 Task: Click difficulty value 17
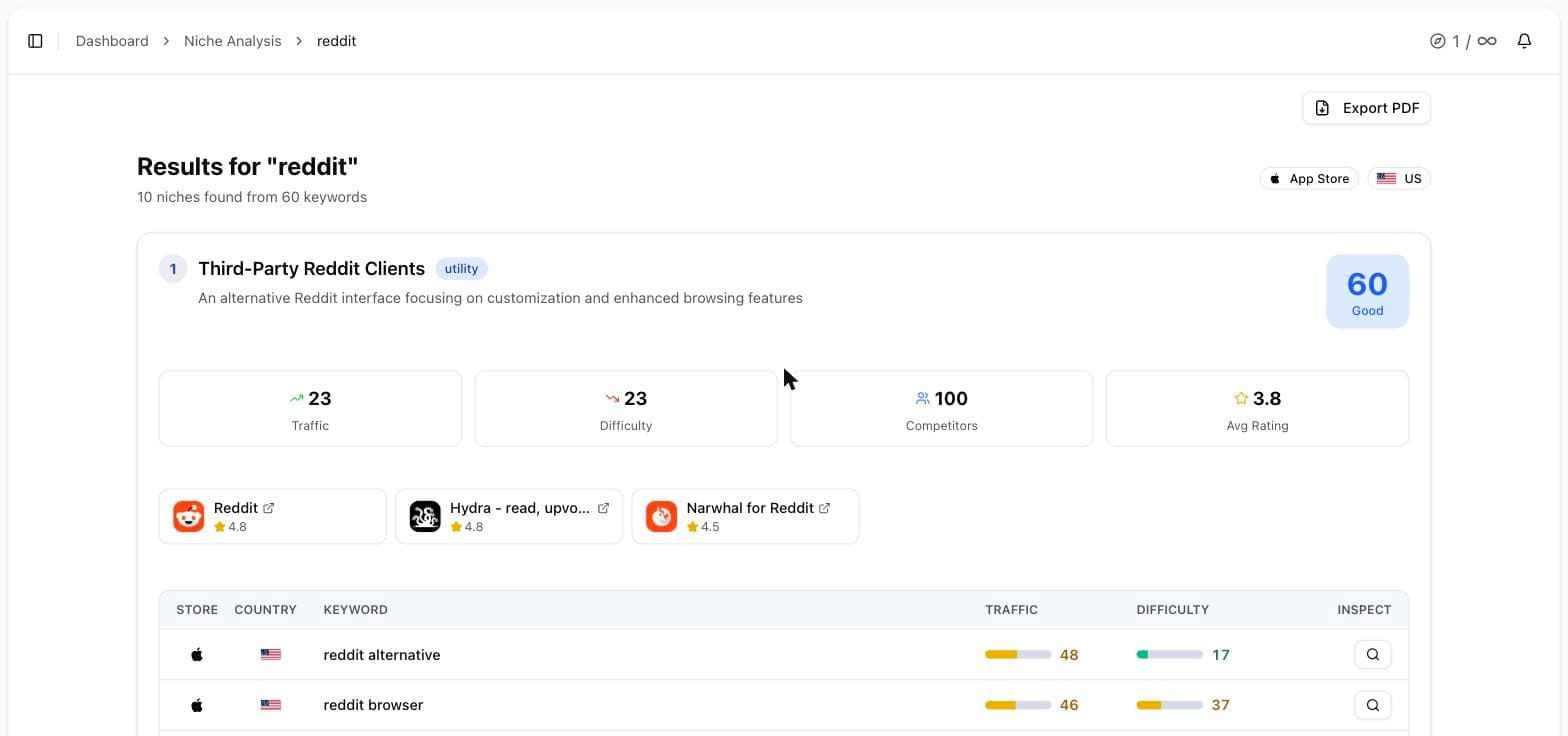click(1220, 655)
